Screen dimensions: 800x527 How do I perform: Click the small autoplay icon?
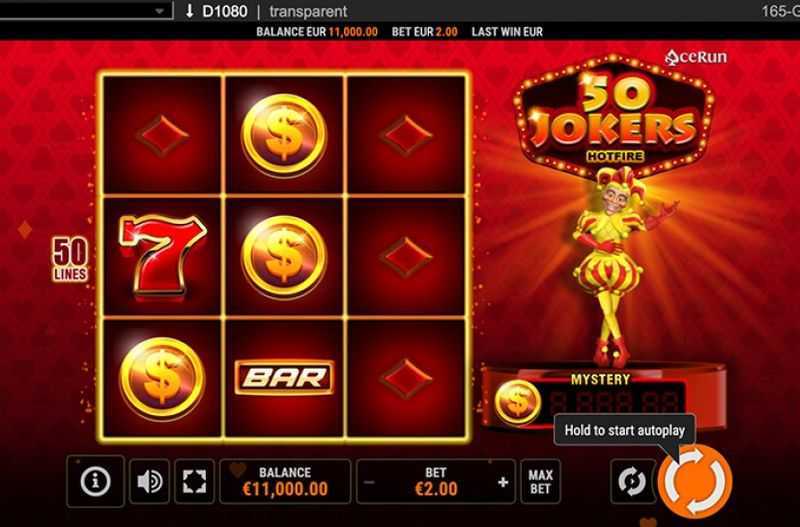point(632,481)
